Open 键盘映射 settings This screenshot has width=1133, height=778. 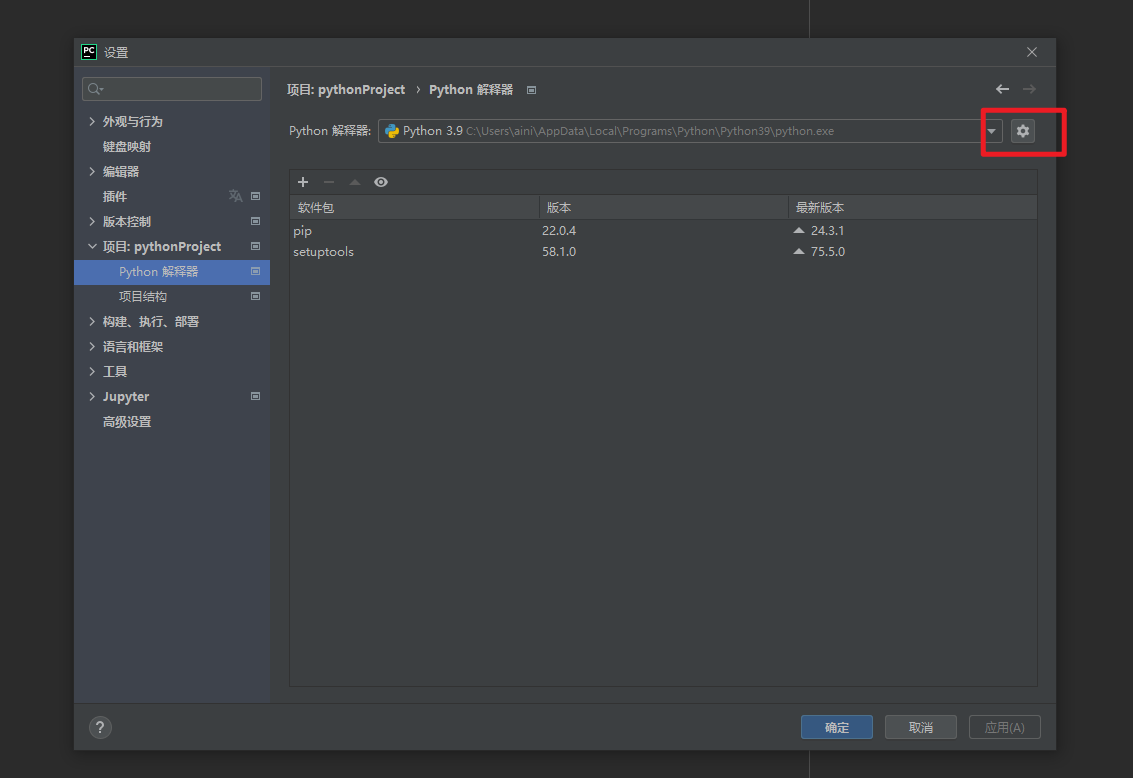[126, 147]
